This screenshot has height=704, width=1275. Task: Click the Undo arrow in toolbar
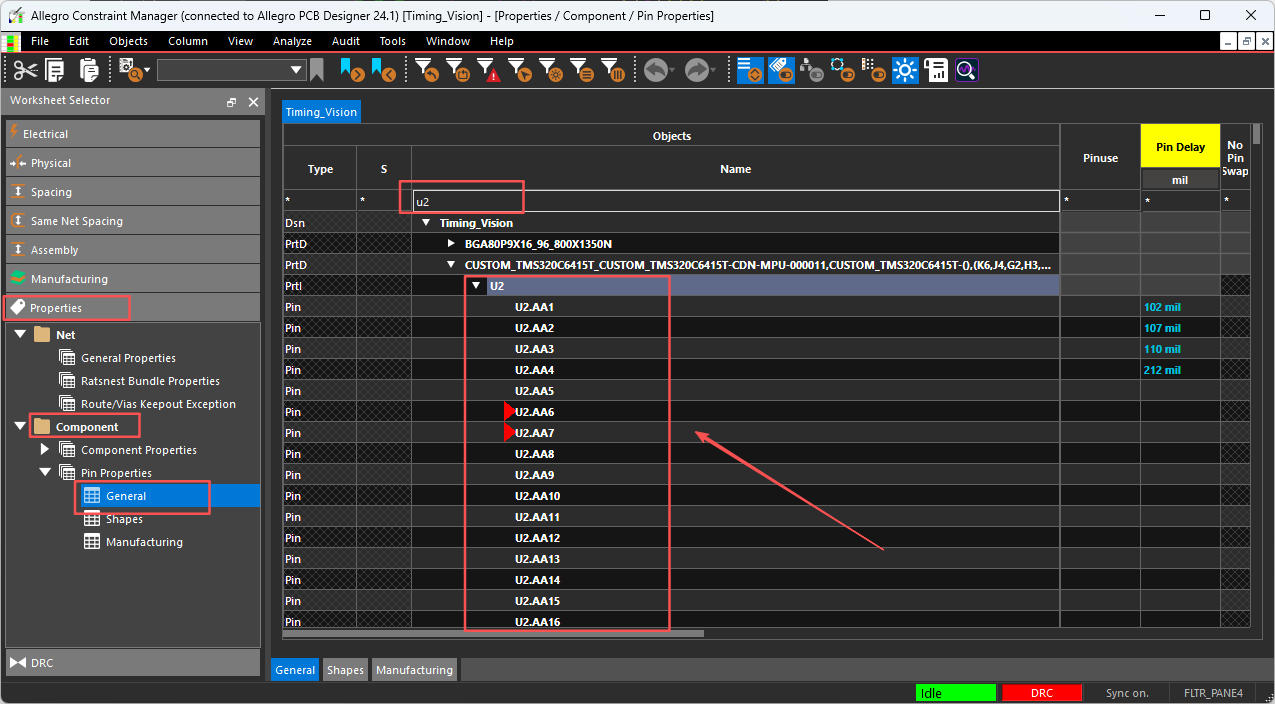coord(655,70)
